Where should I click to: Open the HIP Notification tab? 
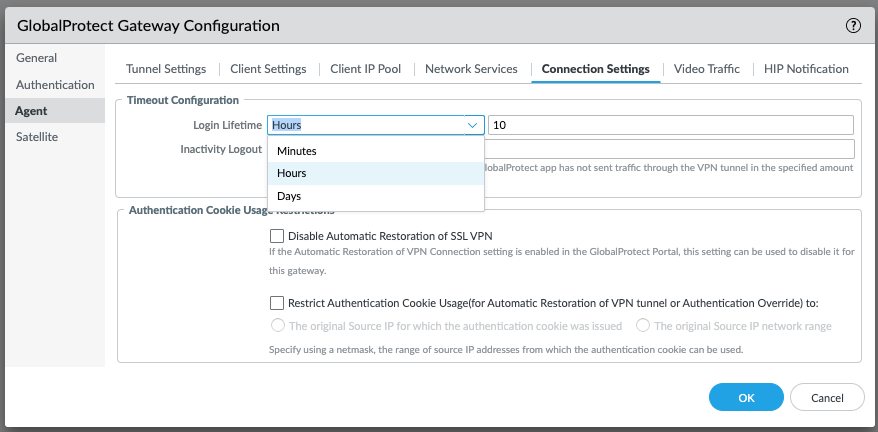(x=805, y=69)
